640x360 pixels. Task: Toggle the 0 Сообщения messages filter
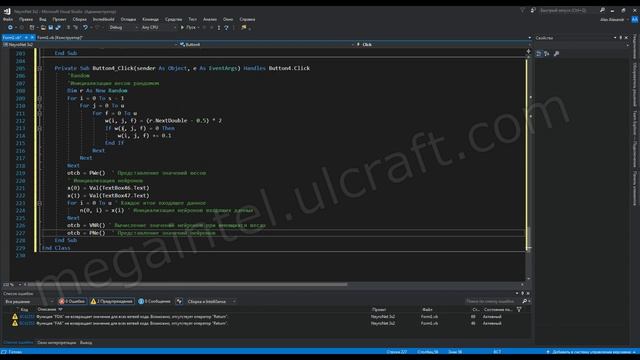(154, 301)
